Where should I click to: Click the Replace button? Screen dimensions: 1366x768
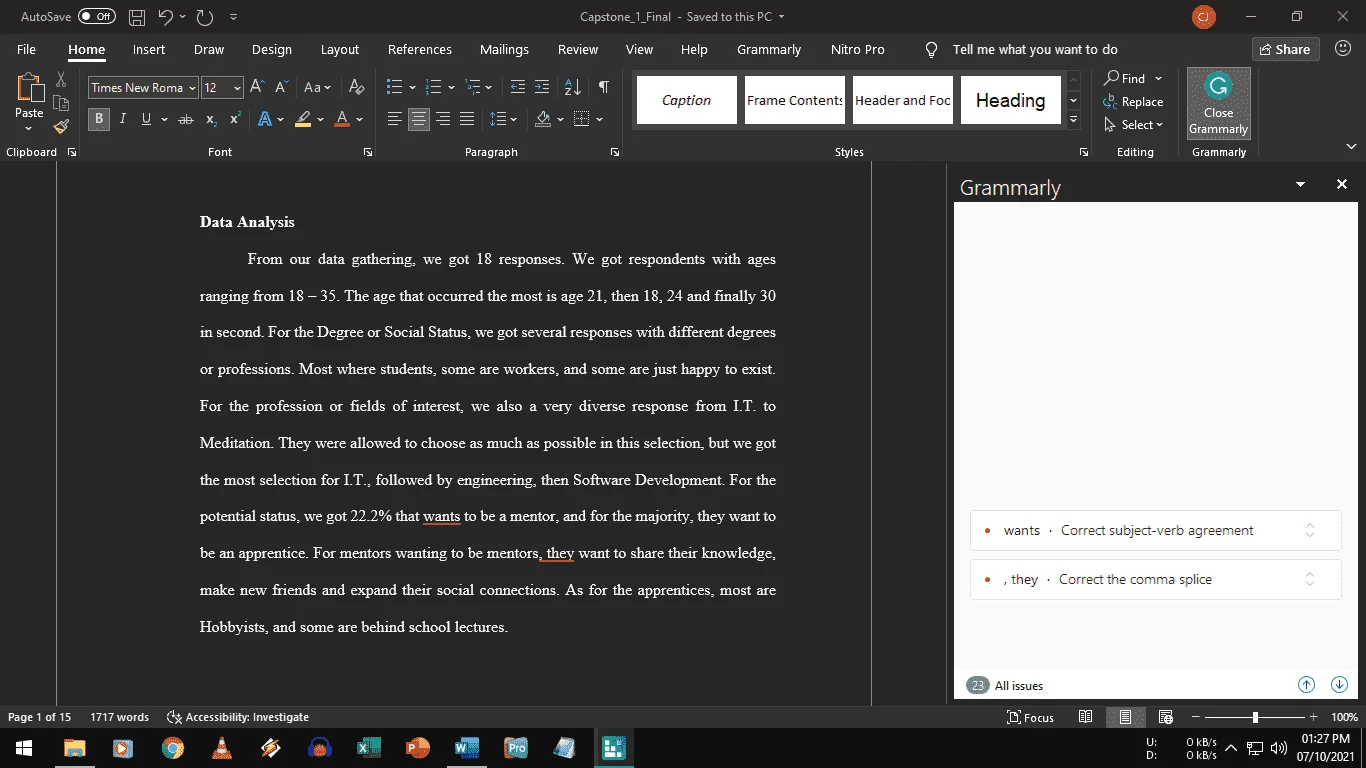pos(1134,102)
